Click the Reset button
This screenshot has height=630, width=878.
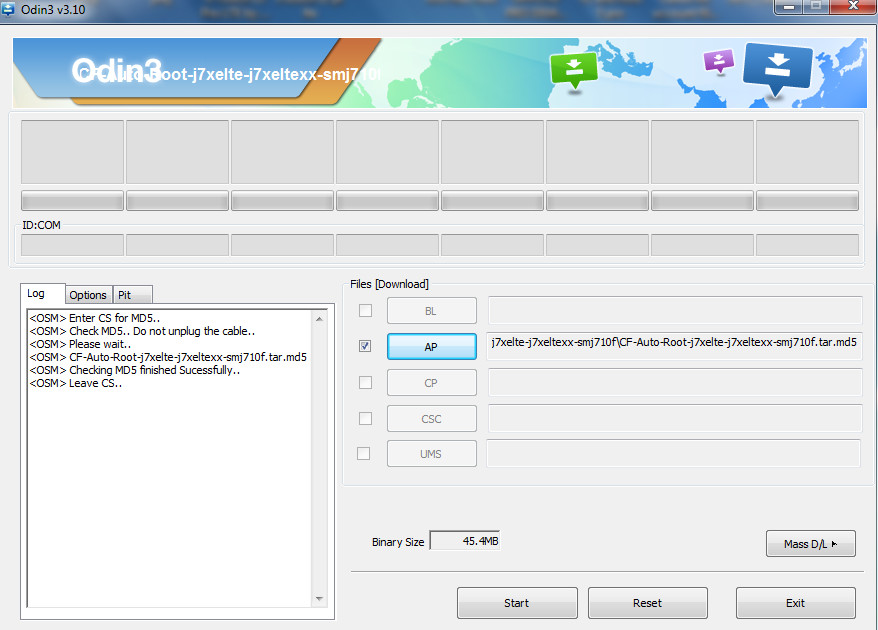(648, 603)
